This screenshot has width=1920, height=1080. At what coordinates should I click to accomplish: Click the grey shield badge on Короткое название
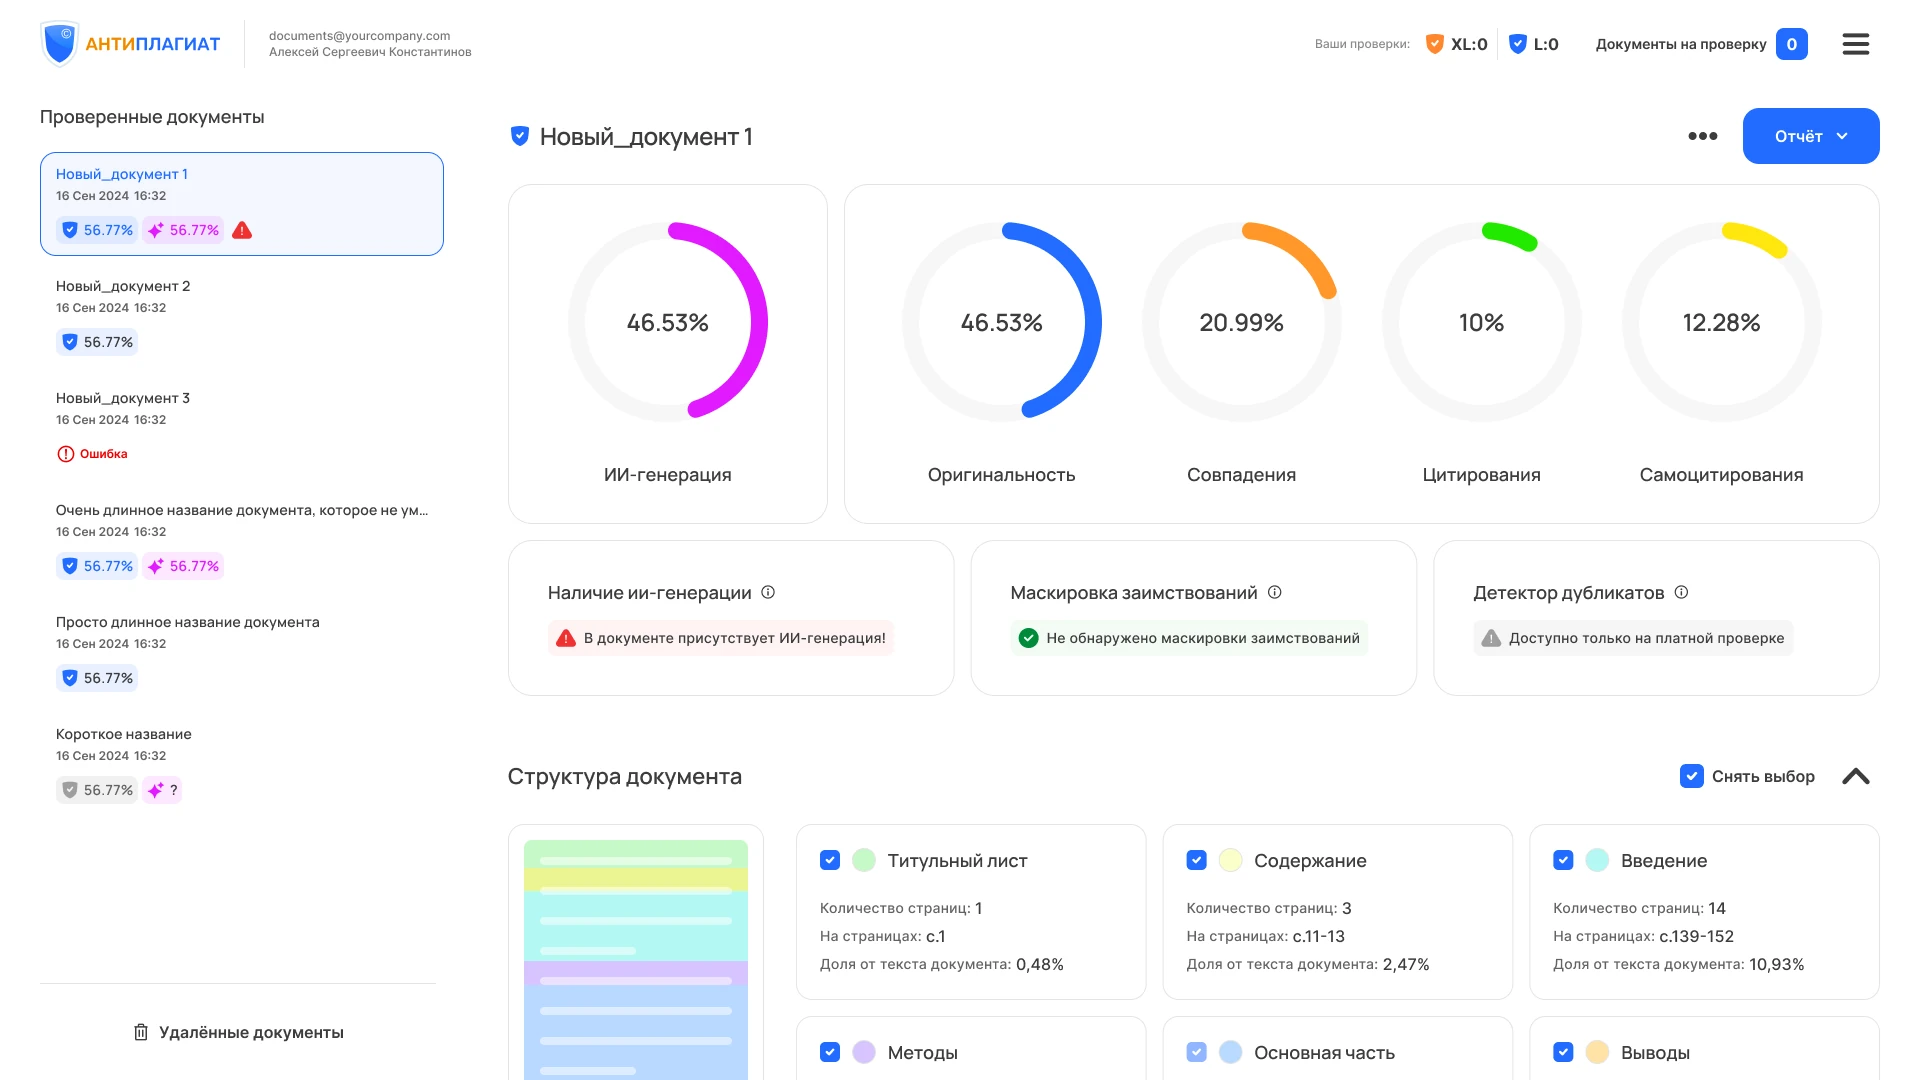(x=97, y=790)
